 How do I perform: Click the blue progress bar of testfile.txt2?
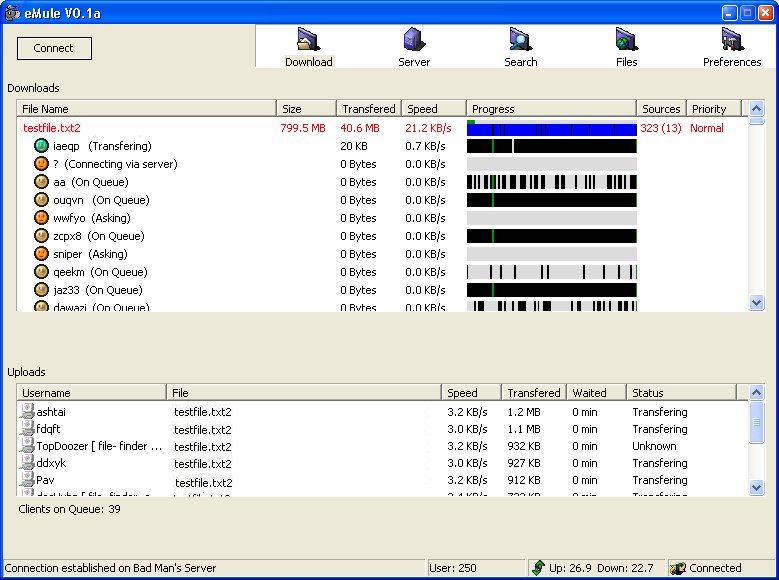[x=551, y=128]
